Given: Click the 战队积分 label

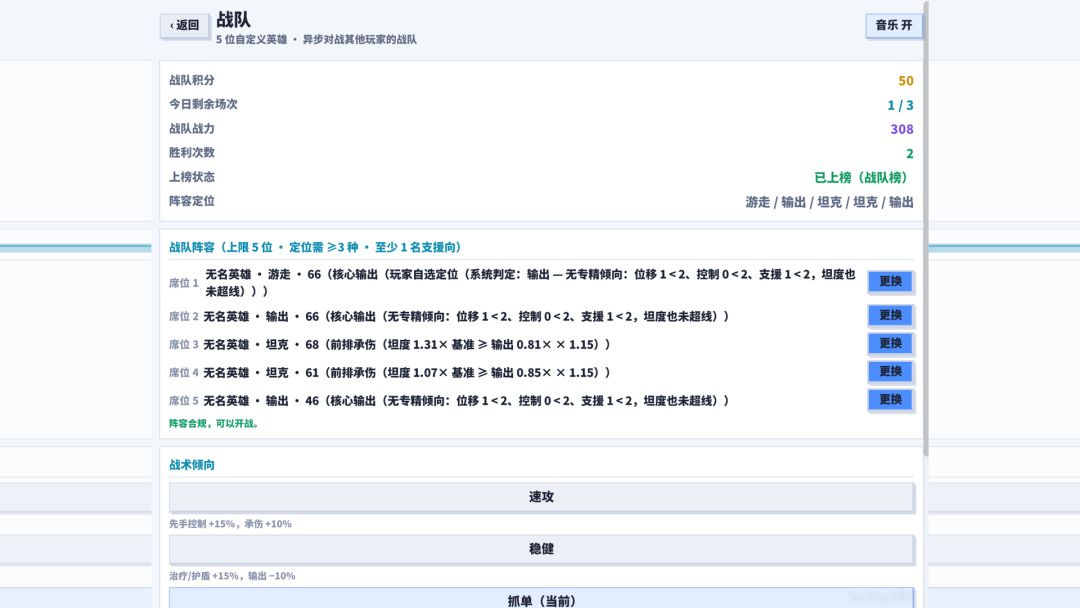Looking at the screenshot, I should [x=192, y=80].
